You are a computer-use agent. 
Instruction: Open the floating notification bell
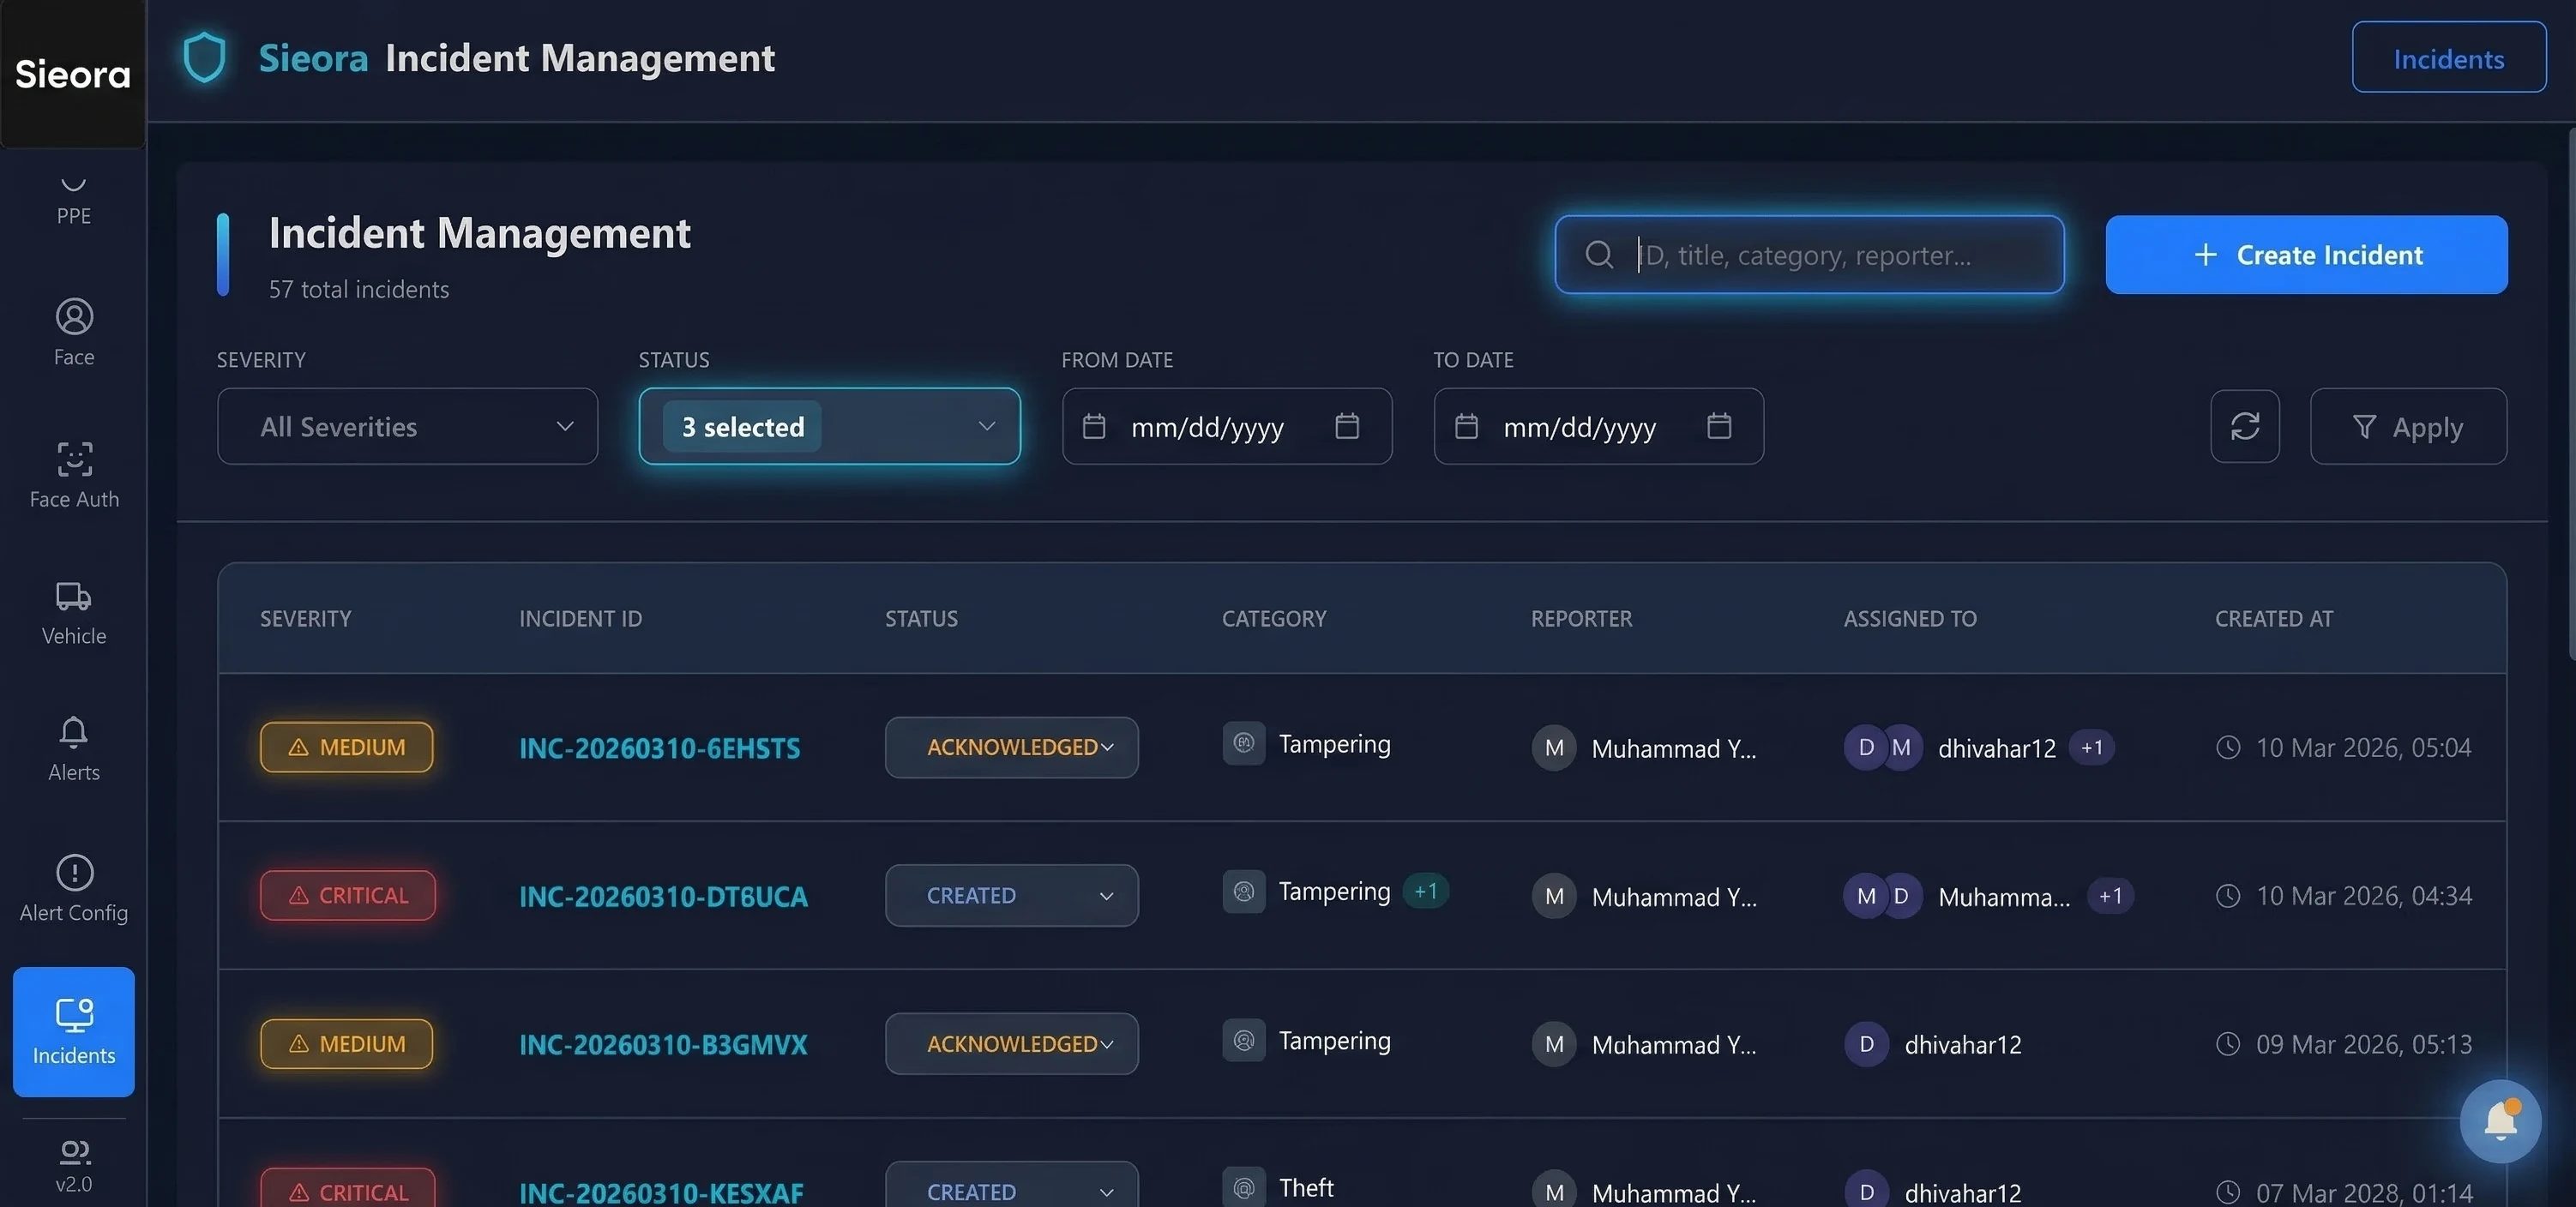click(2500, 1120)
